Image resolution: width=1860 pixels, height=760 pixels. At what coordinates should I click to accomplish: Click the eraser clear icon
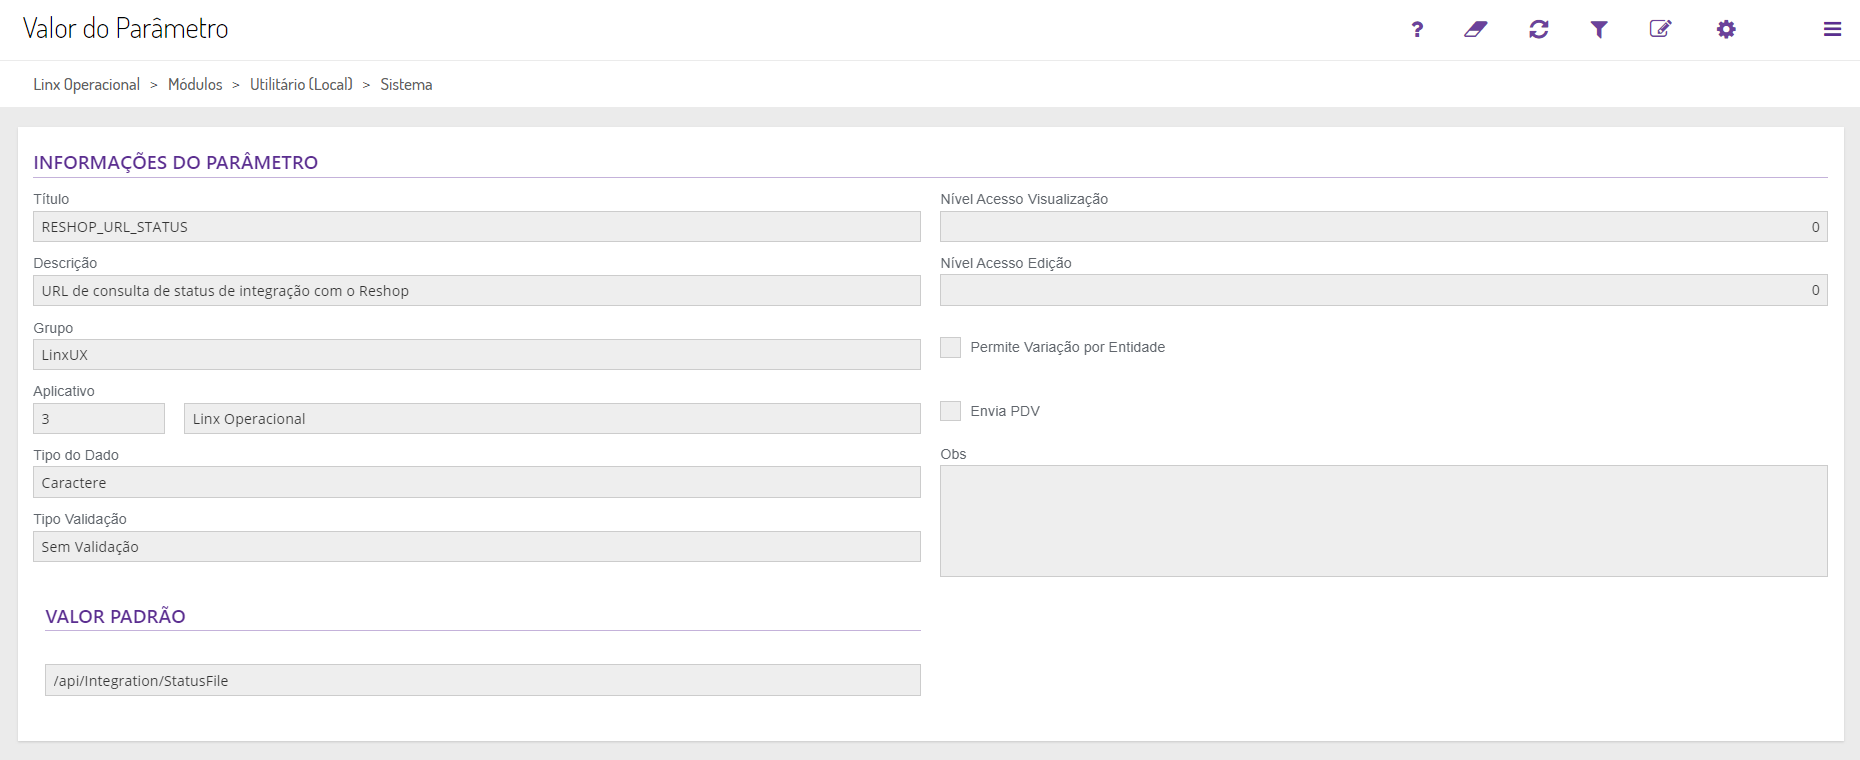pyautogui.click(x=1476, y=29)
